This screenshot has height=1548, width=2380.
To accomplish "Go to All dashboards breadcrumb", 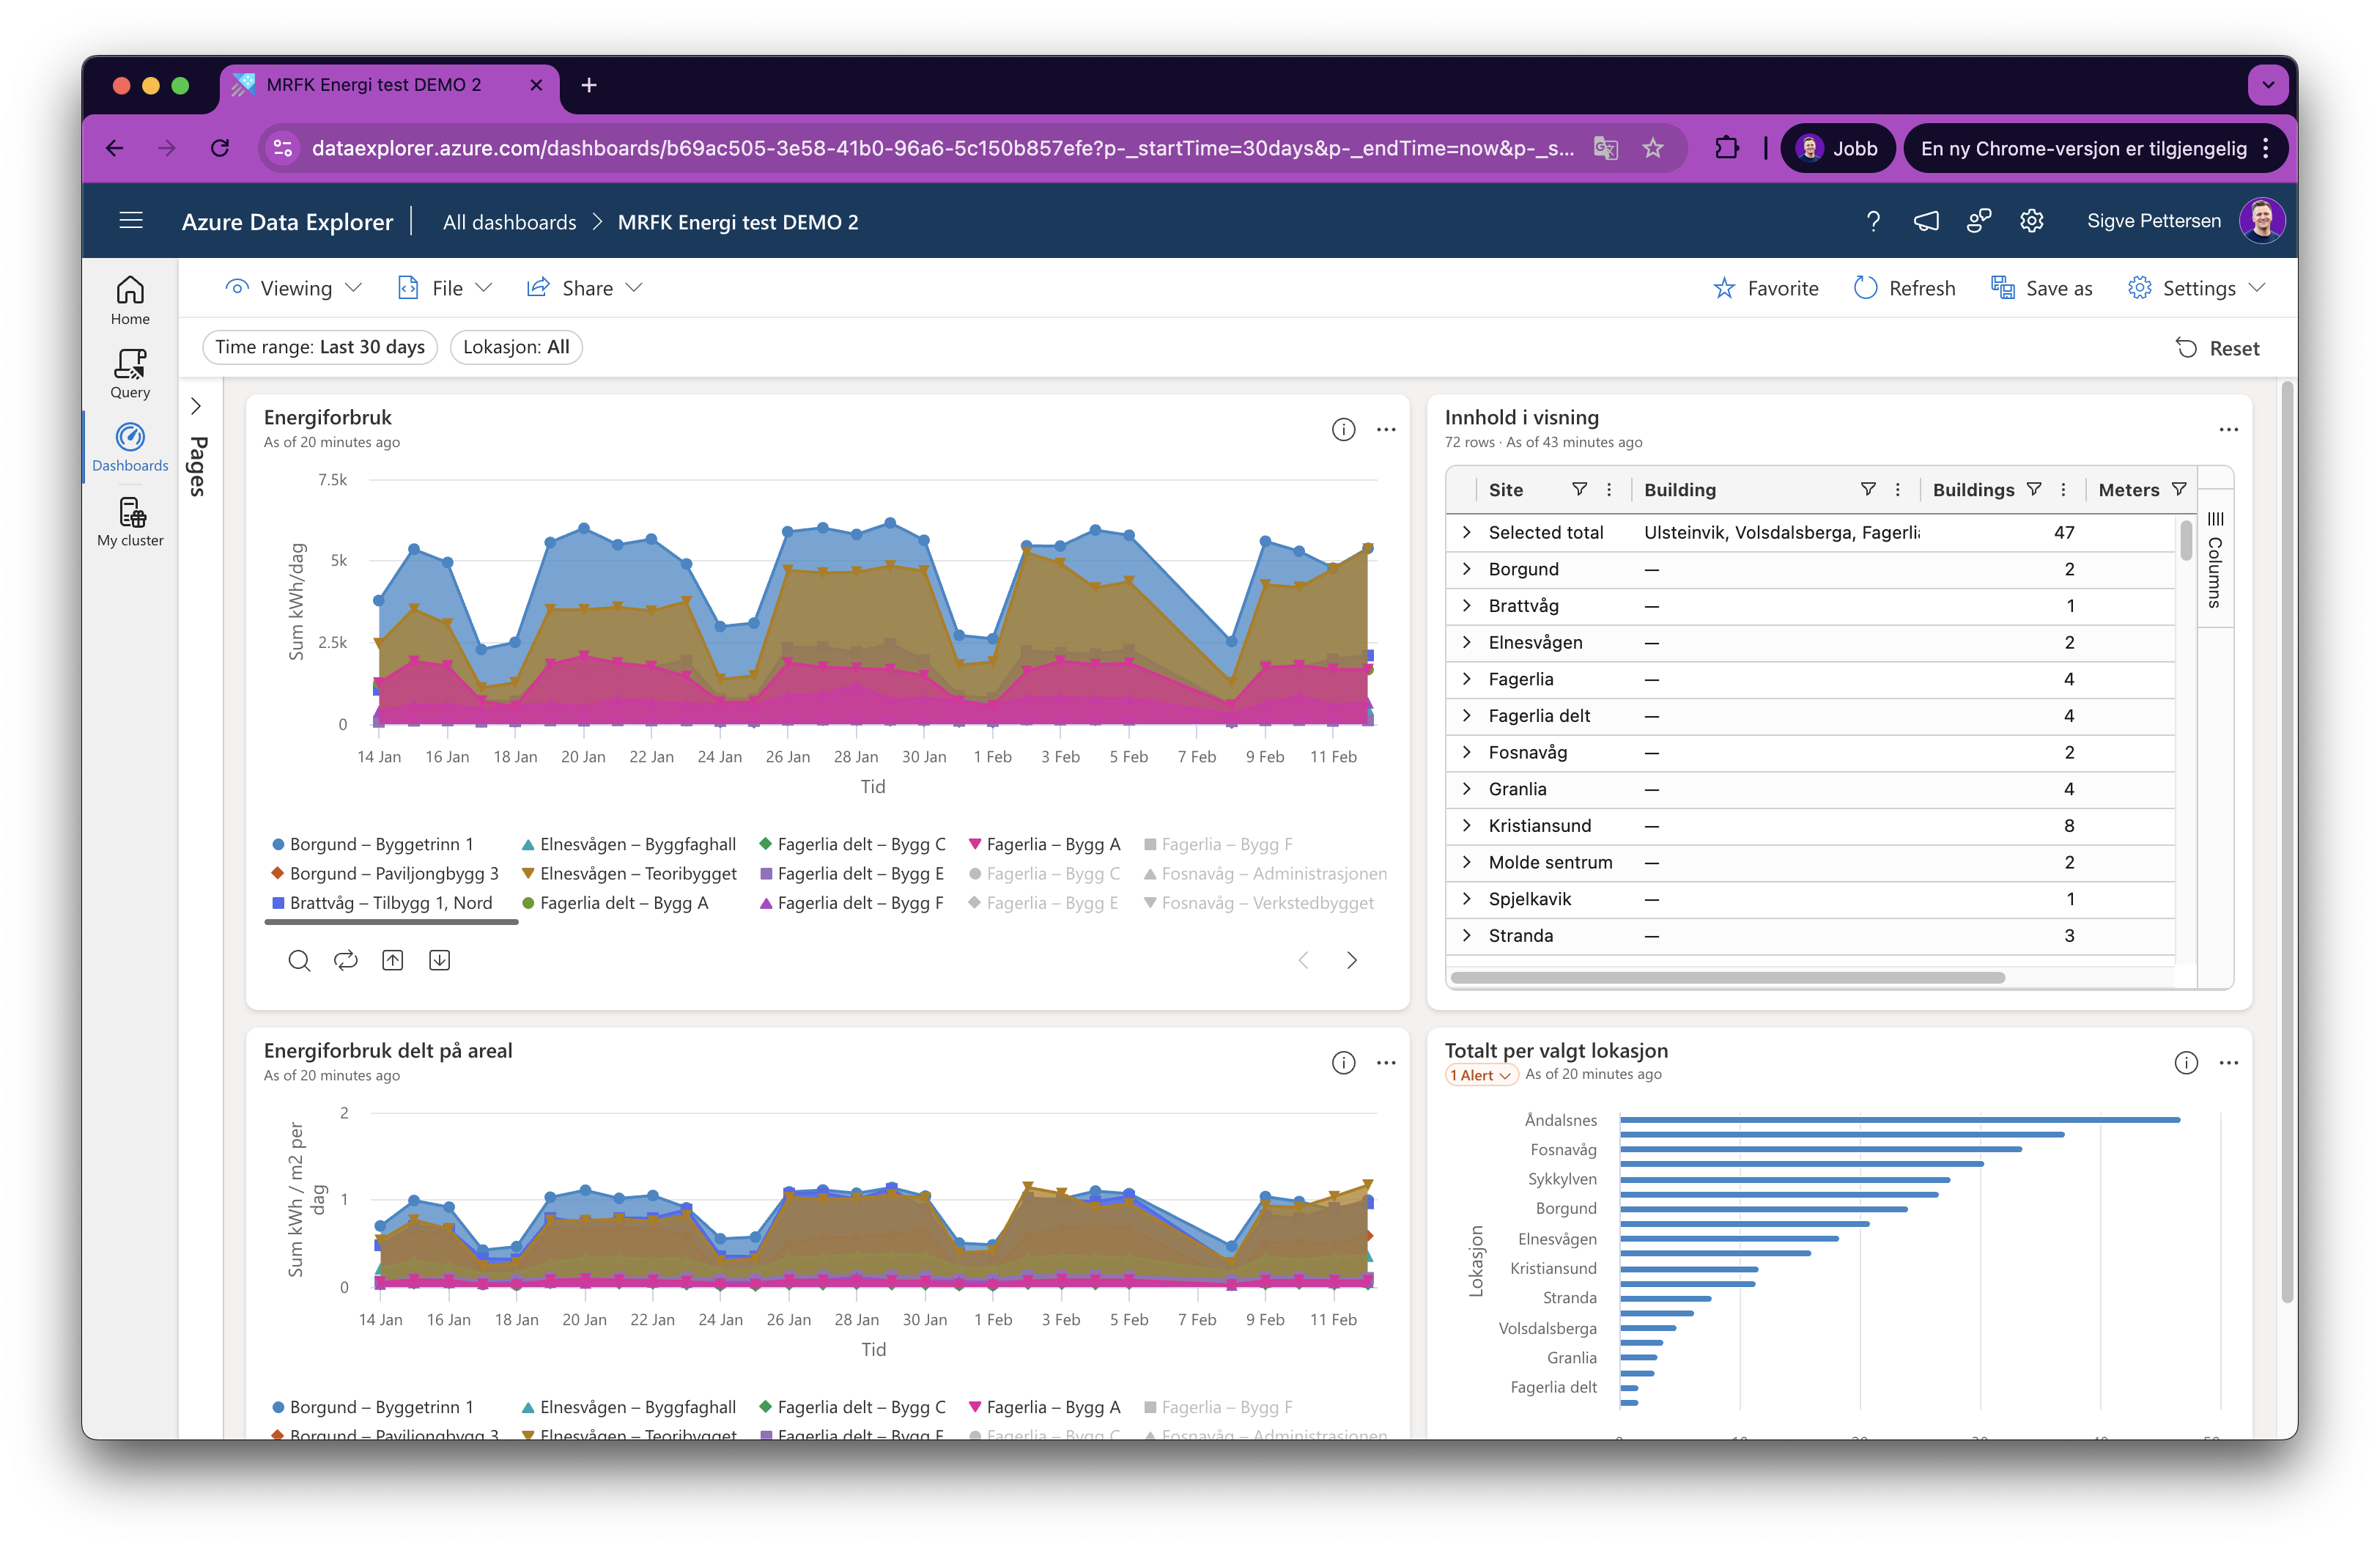I will click(x=509, y=222).
